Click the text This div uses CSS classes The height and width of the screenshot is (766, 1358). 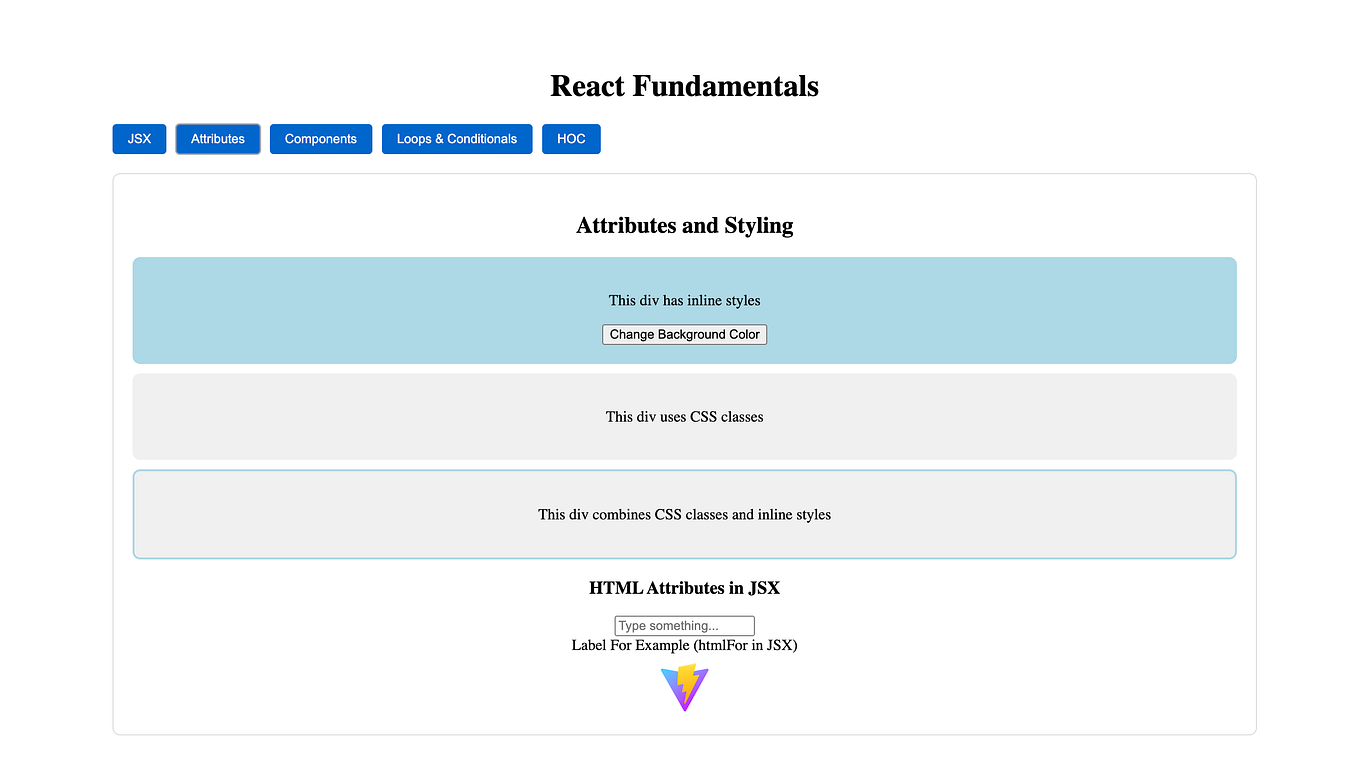[x=684, y=416]
